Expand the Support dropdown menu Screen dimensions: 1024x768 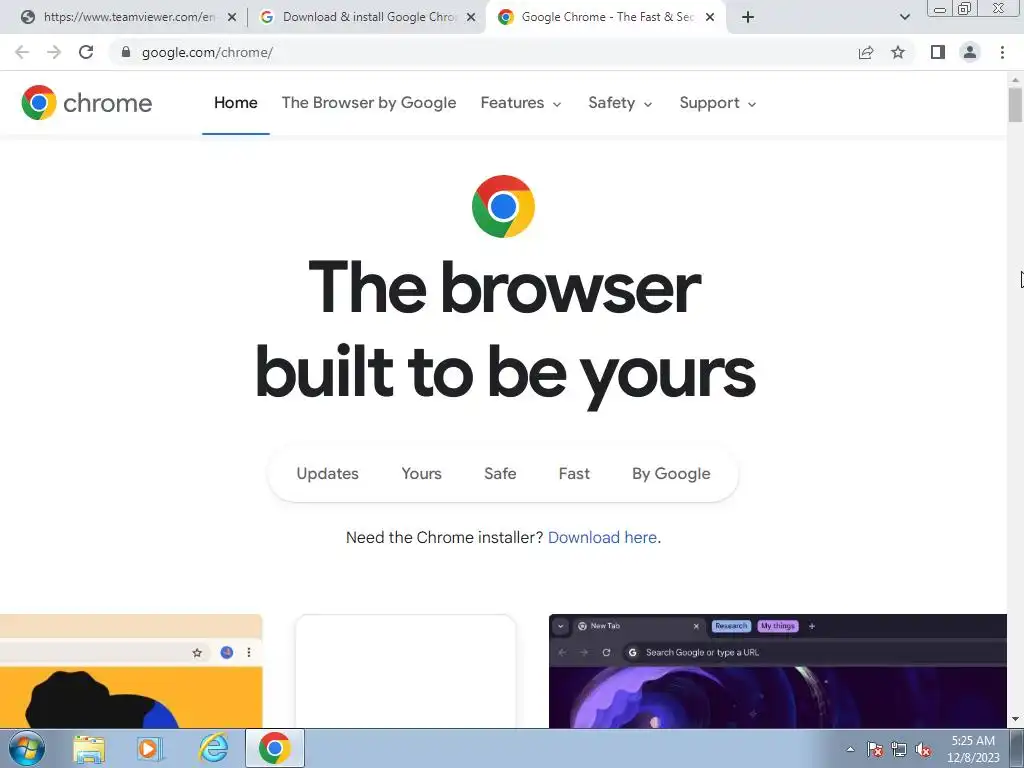[717, 103]
